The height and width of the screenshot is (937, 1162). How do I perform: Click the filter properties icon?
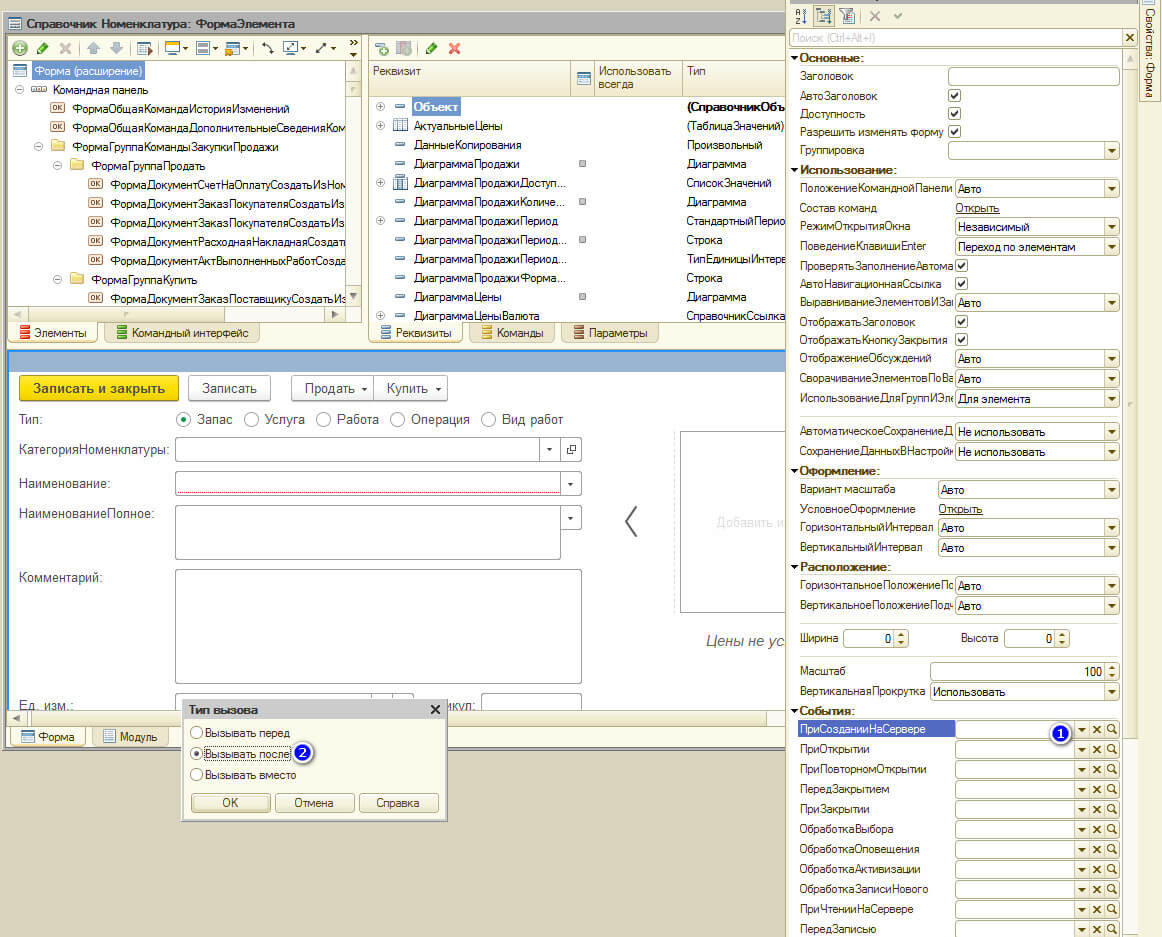pos(847,16)
